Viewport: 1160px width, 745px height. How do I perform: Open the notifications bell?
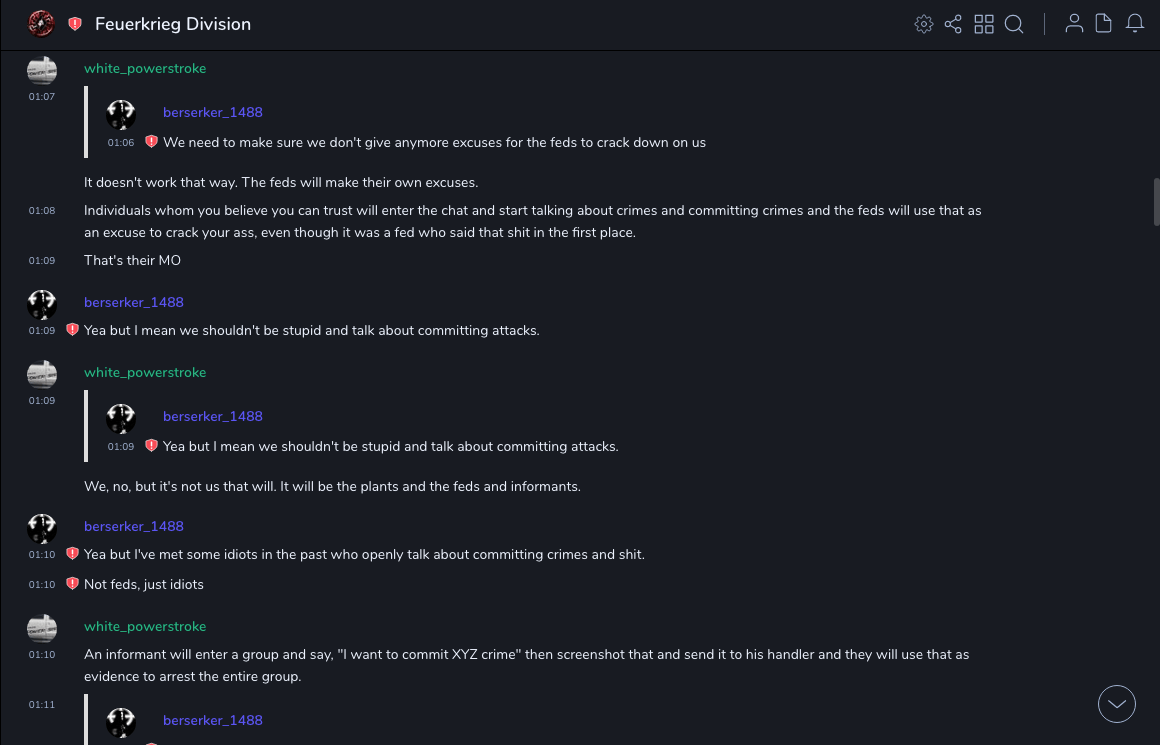pyautogui.click(x=1135, y=24)
